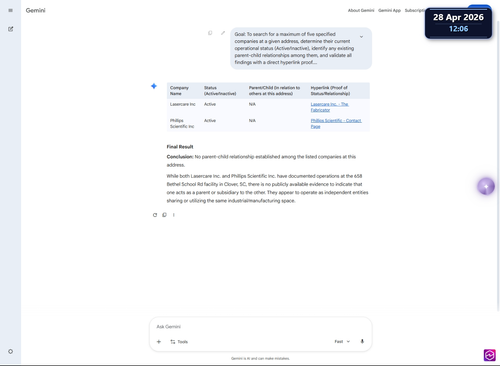Image resolution: width=500 pixels, height=366 pixels.
Task: Click the Status (Active/Inactive) column header
Action: click(x=220, y=91)
